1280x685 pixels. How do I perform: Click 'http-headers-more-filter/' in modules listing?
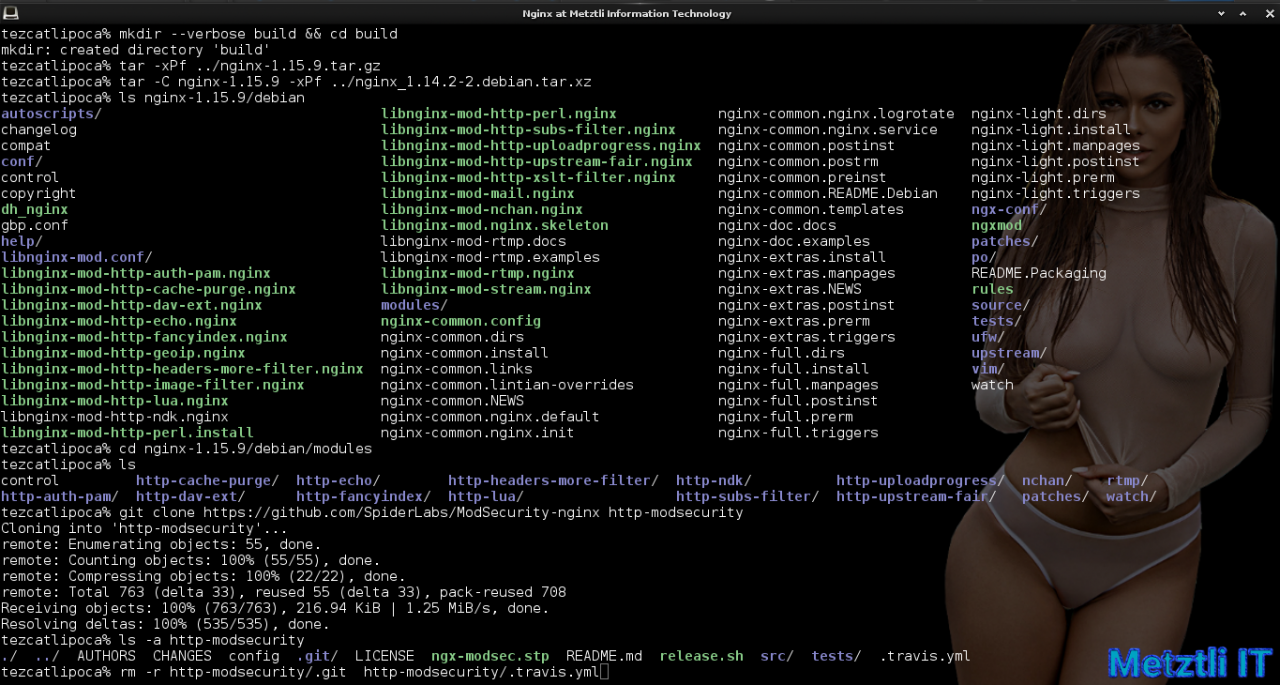pyautogui.click(x=553, y=481)
